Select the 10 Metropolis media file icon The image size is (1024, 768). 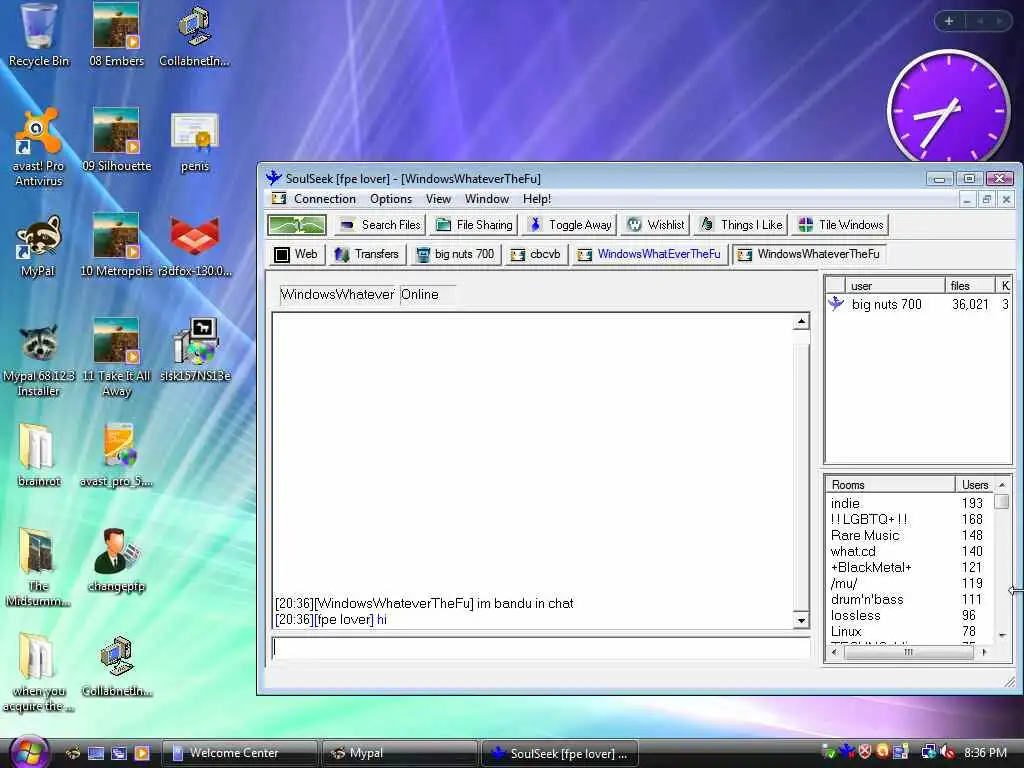(x=116, y=246)
